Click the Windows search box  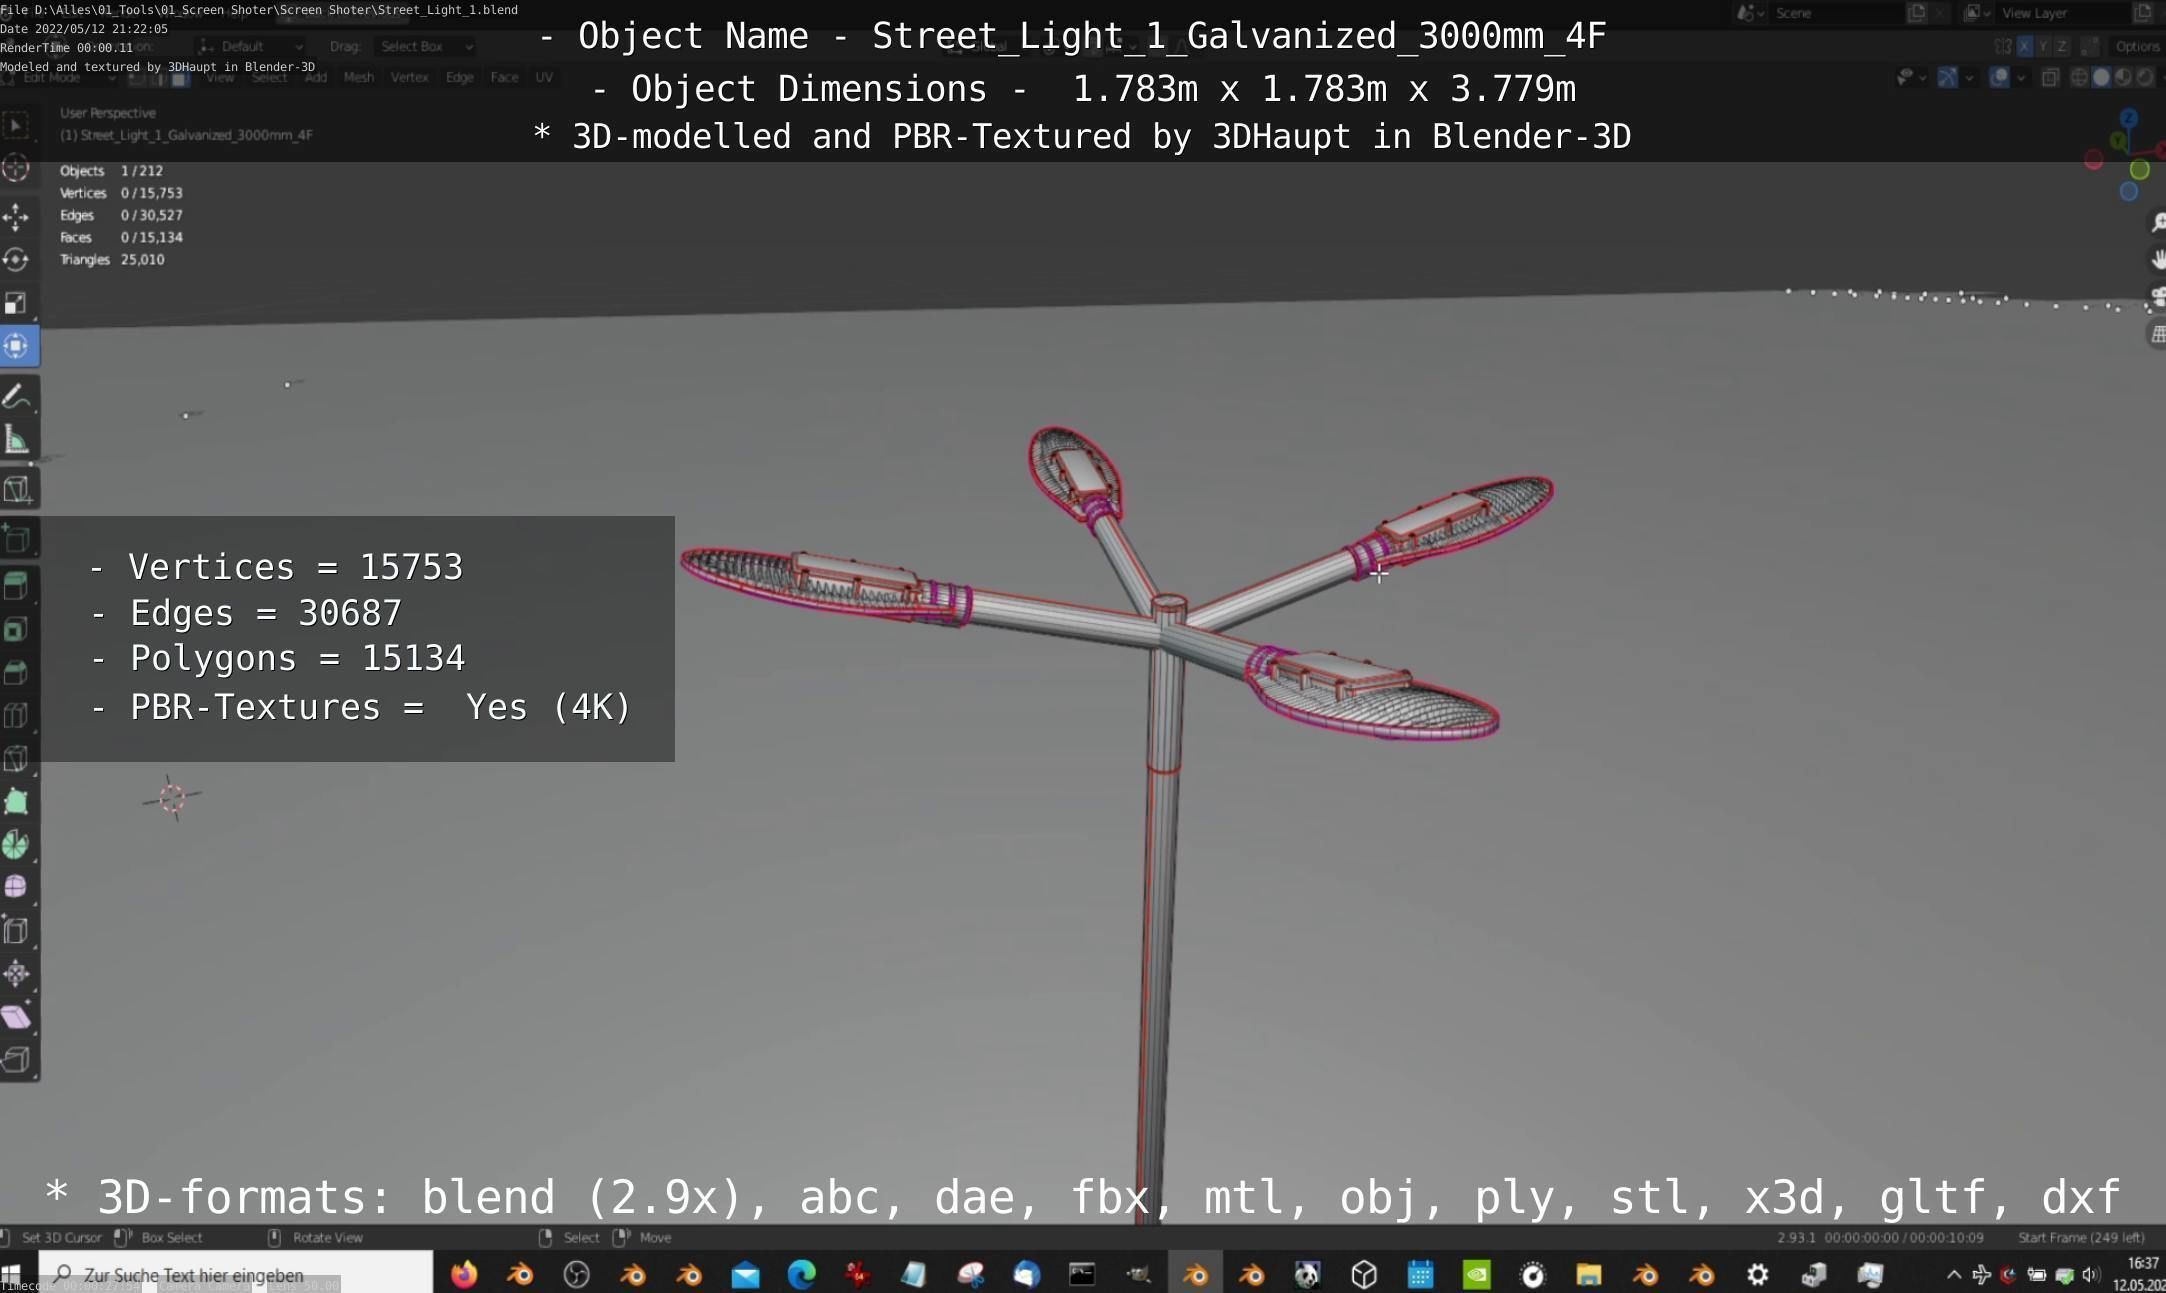[x=236, y=1274]
